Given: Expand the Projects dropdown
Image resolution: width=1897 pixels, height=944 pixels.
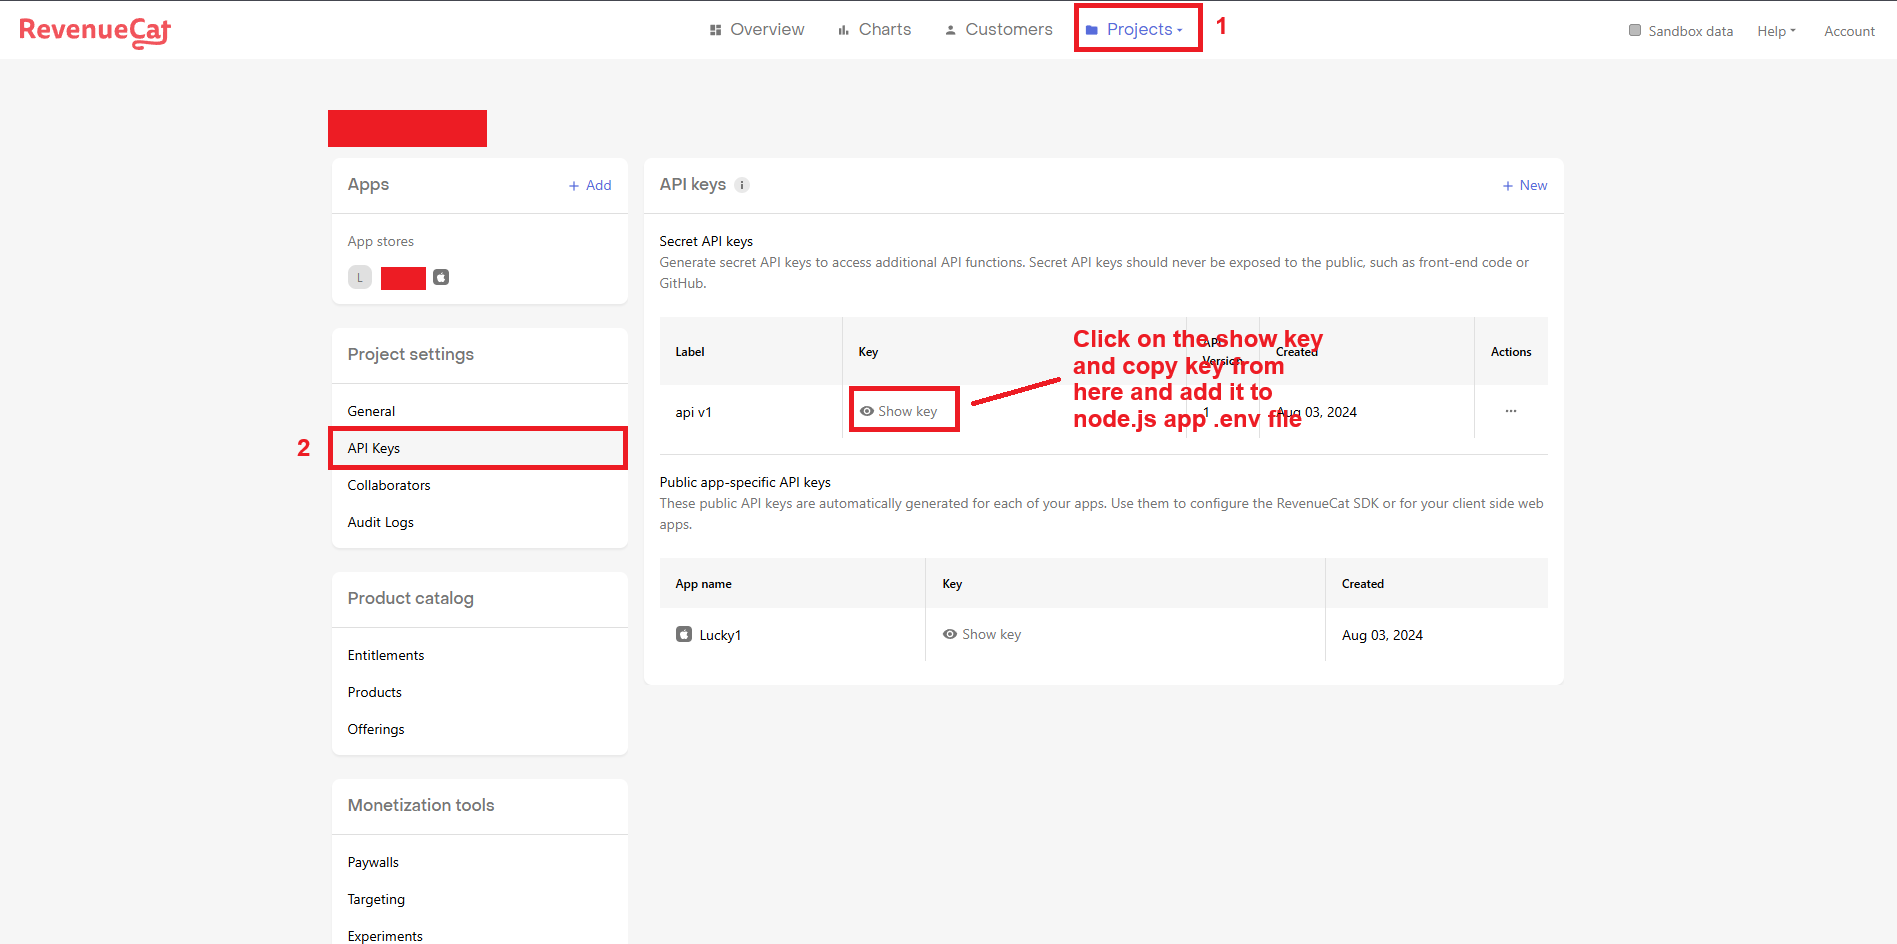Looking at the screenshot, I should click(1138, 30).
